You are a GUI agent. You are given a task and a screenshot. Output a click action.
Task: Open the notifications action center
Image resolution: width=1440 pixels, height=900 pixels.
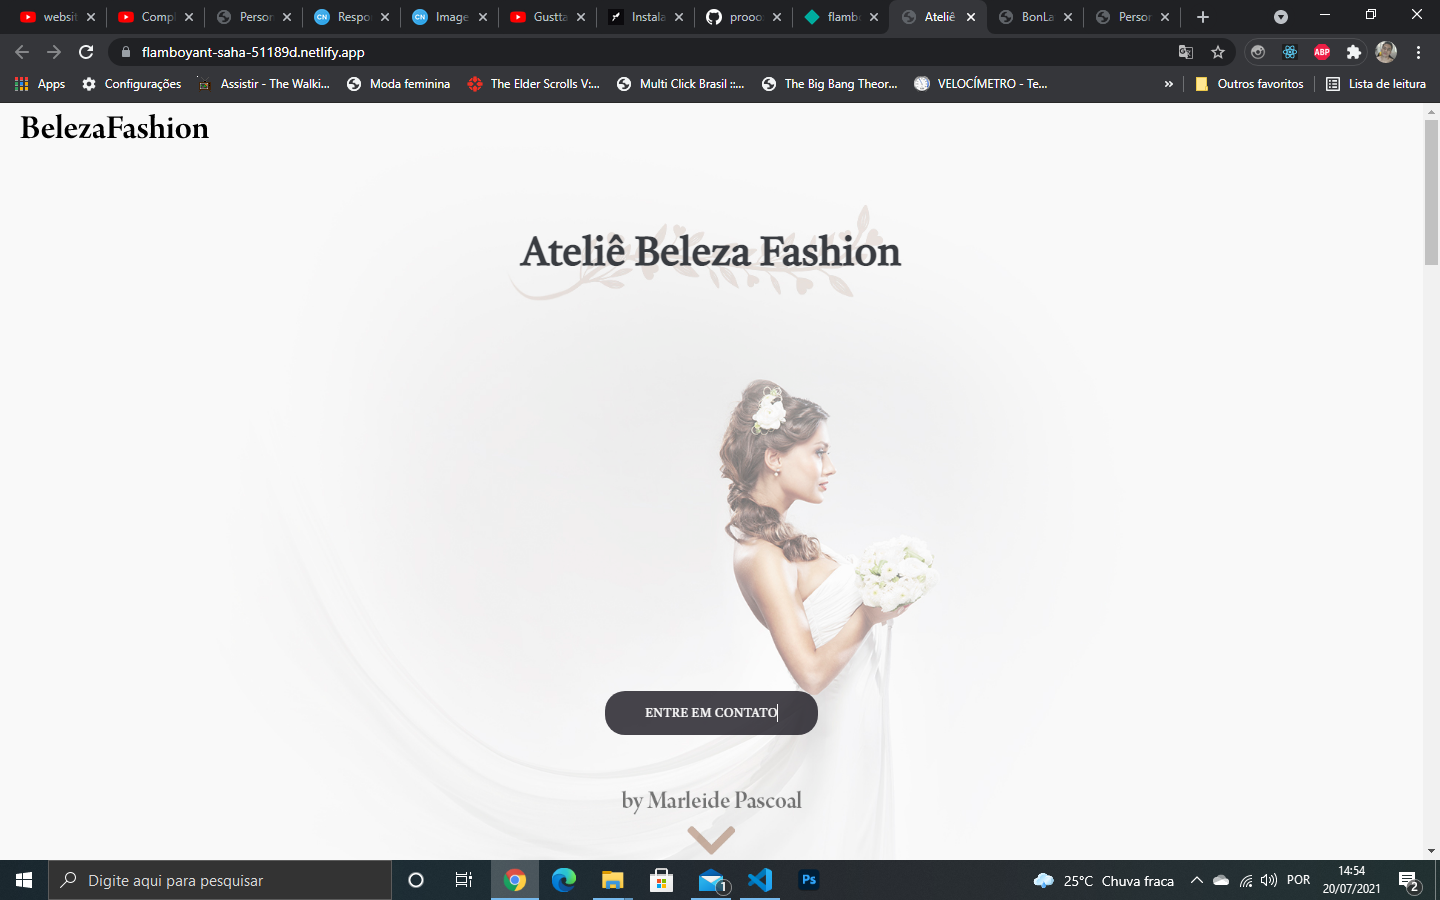(1410, 881)
